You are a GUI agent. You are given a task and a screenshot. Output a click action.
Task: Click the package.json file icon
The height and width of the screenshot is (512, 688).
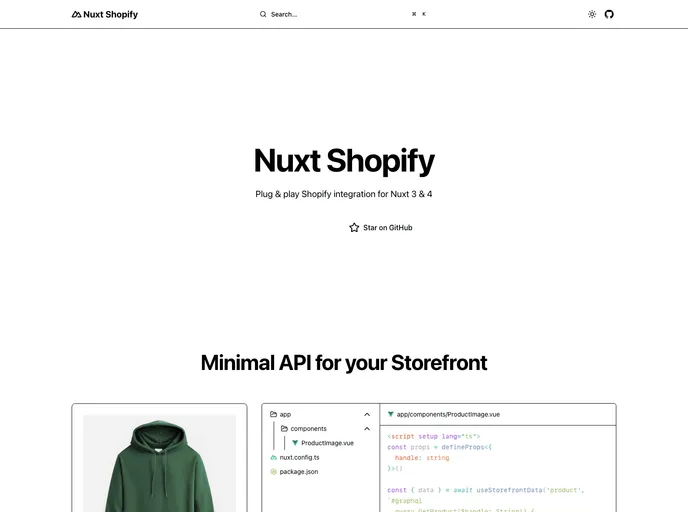click(273, 472)
